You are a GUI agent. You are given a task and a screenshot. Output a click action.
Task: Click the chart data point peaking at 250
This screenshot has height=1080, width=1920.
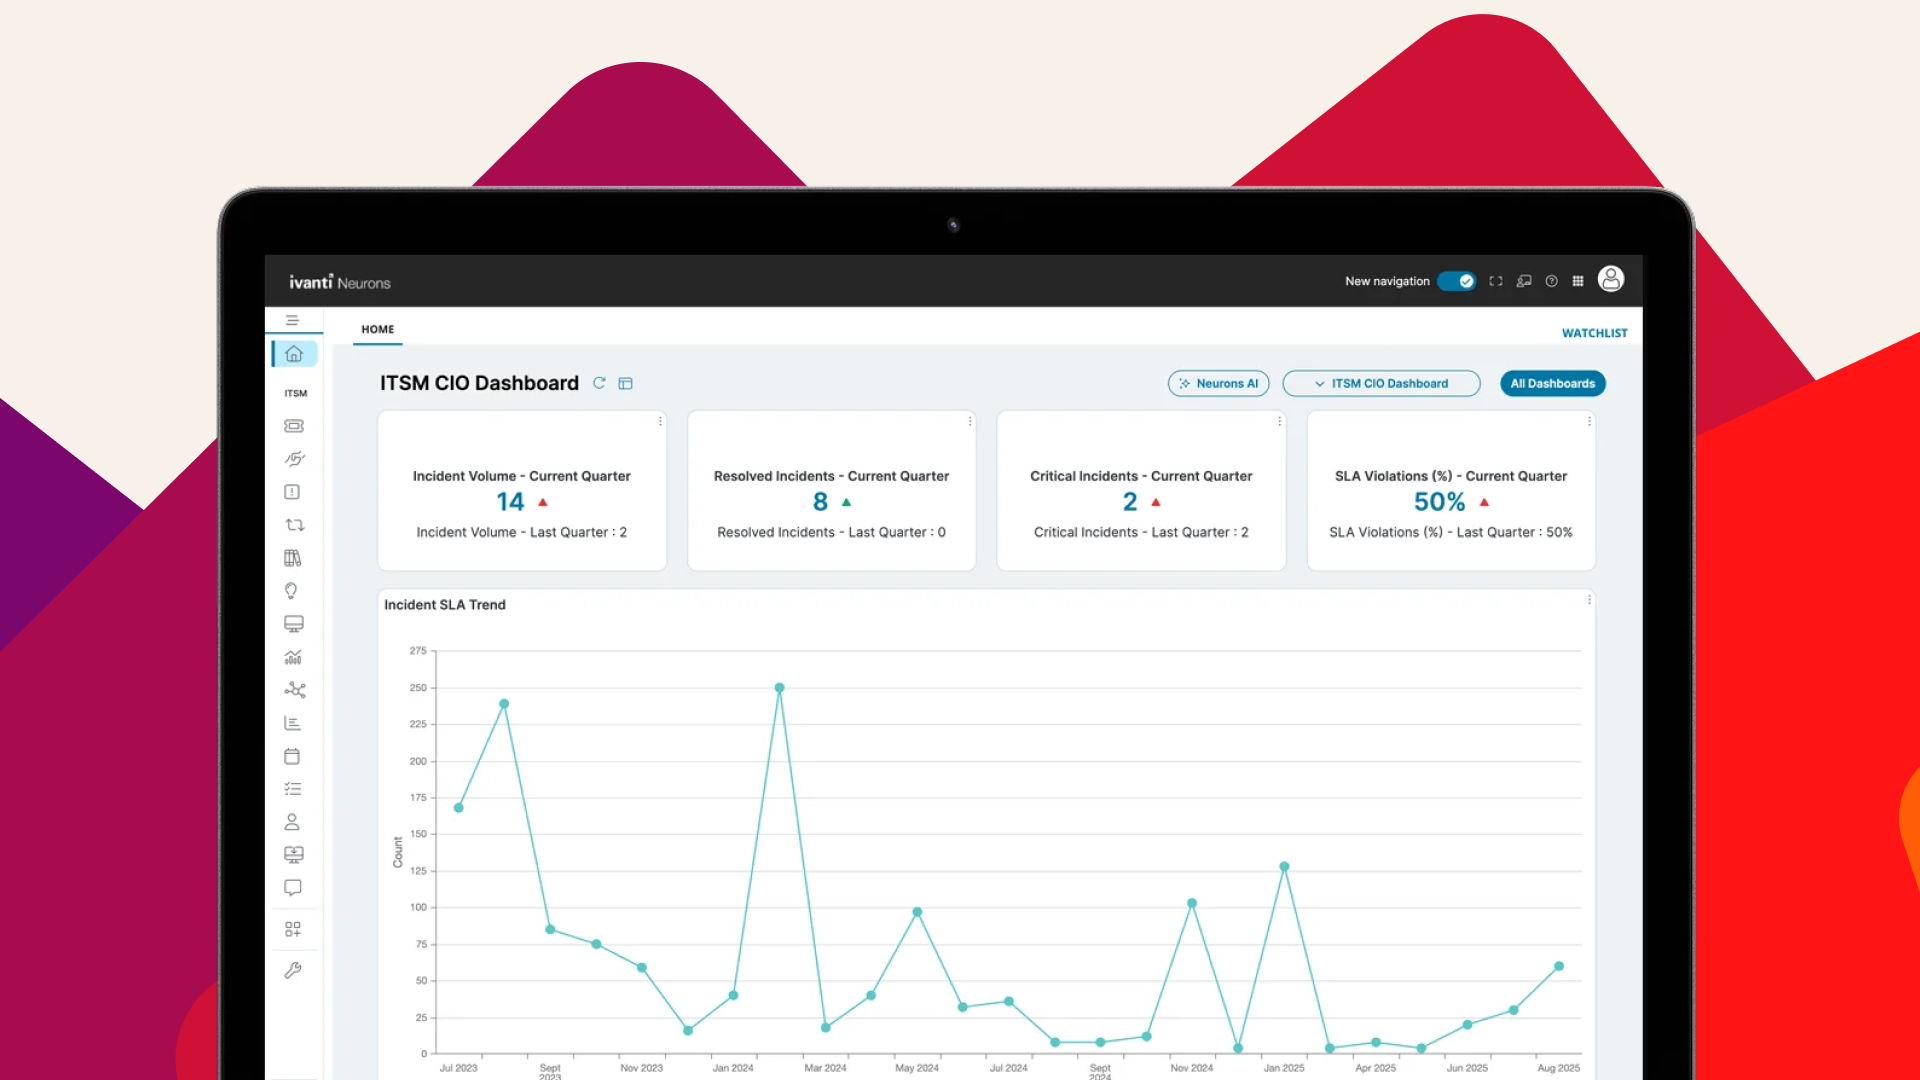pos(779,688)
